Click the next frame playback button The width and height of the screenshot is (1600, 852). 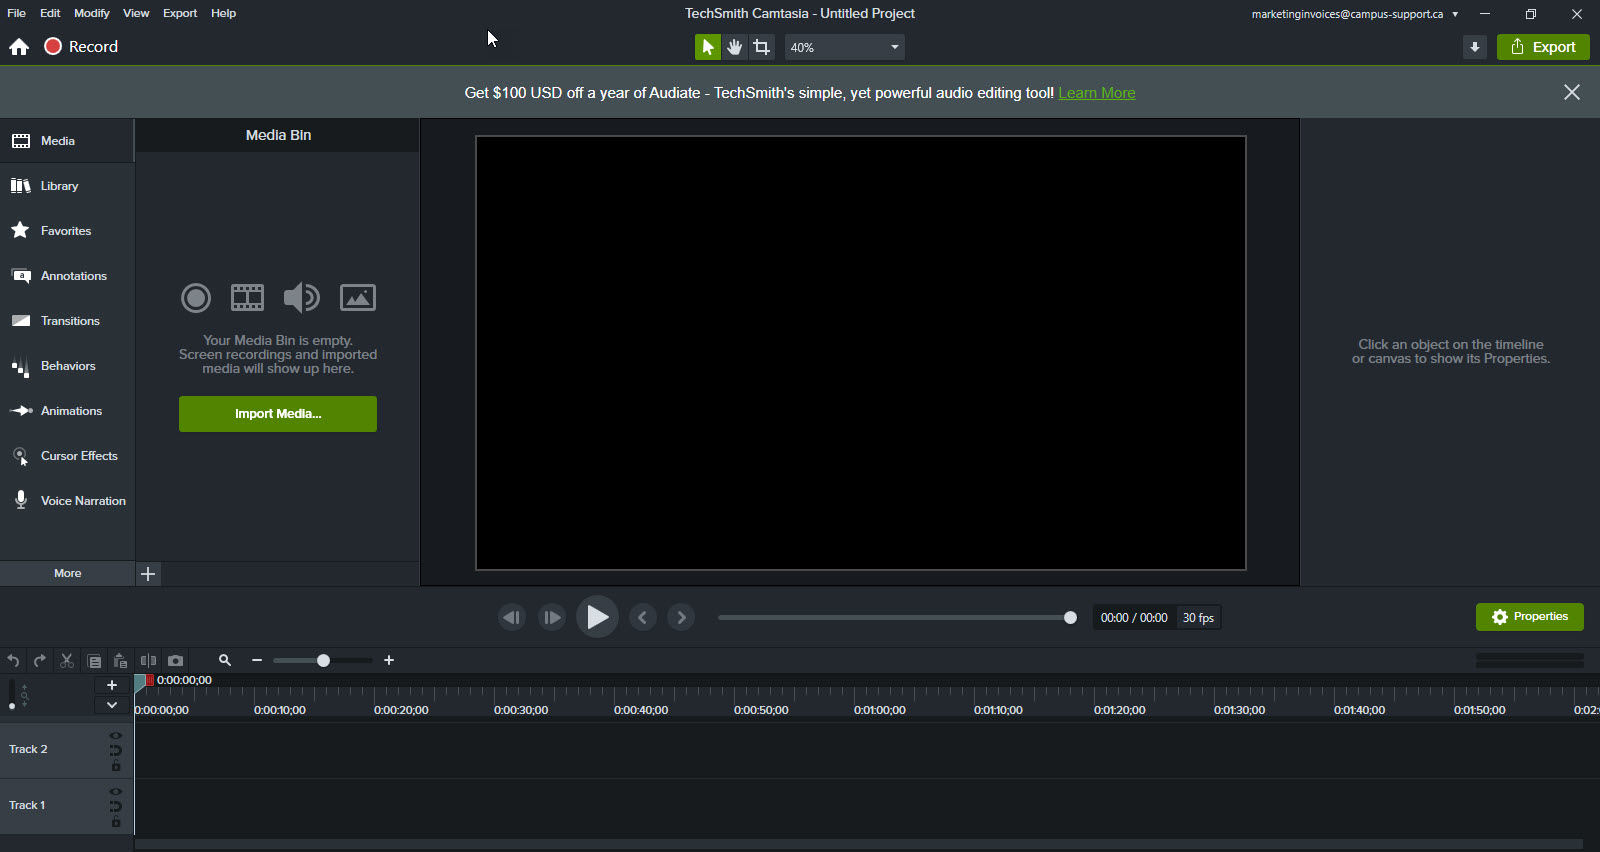click(x=552, y=618)
